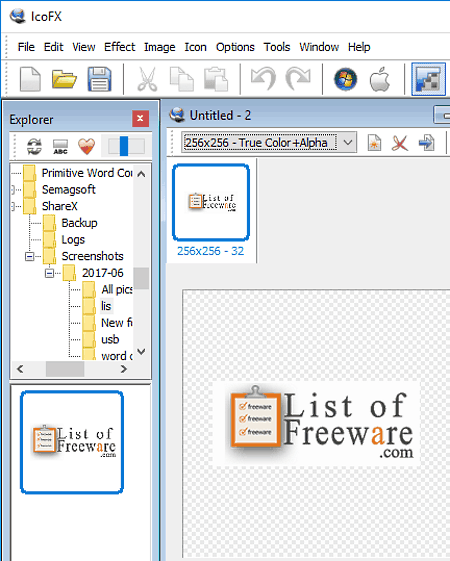Redo with the curved right arrow

298,78
